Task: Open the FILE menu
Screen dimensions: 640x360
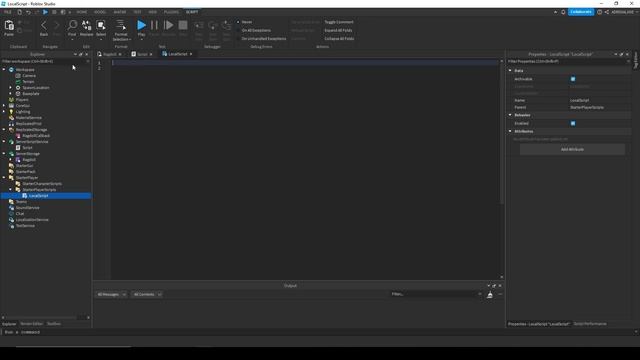Action: 8,12
